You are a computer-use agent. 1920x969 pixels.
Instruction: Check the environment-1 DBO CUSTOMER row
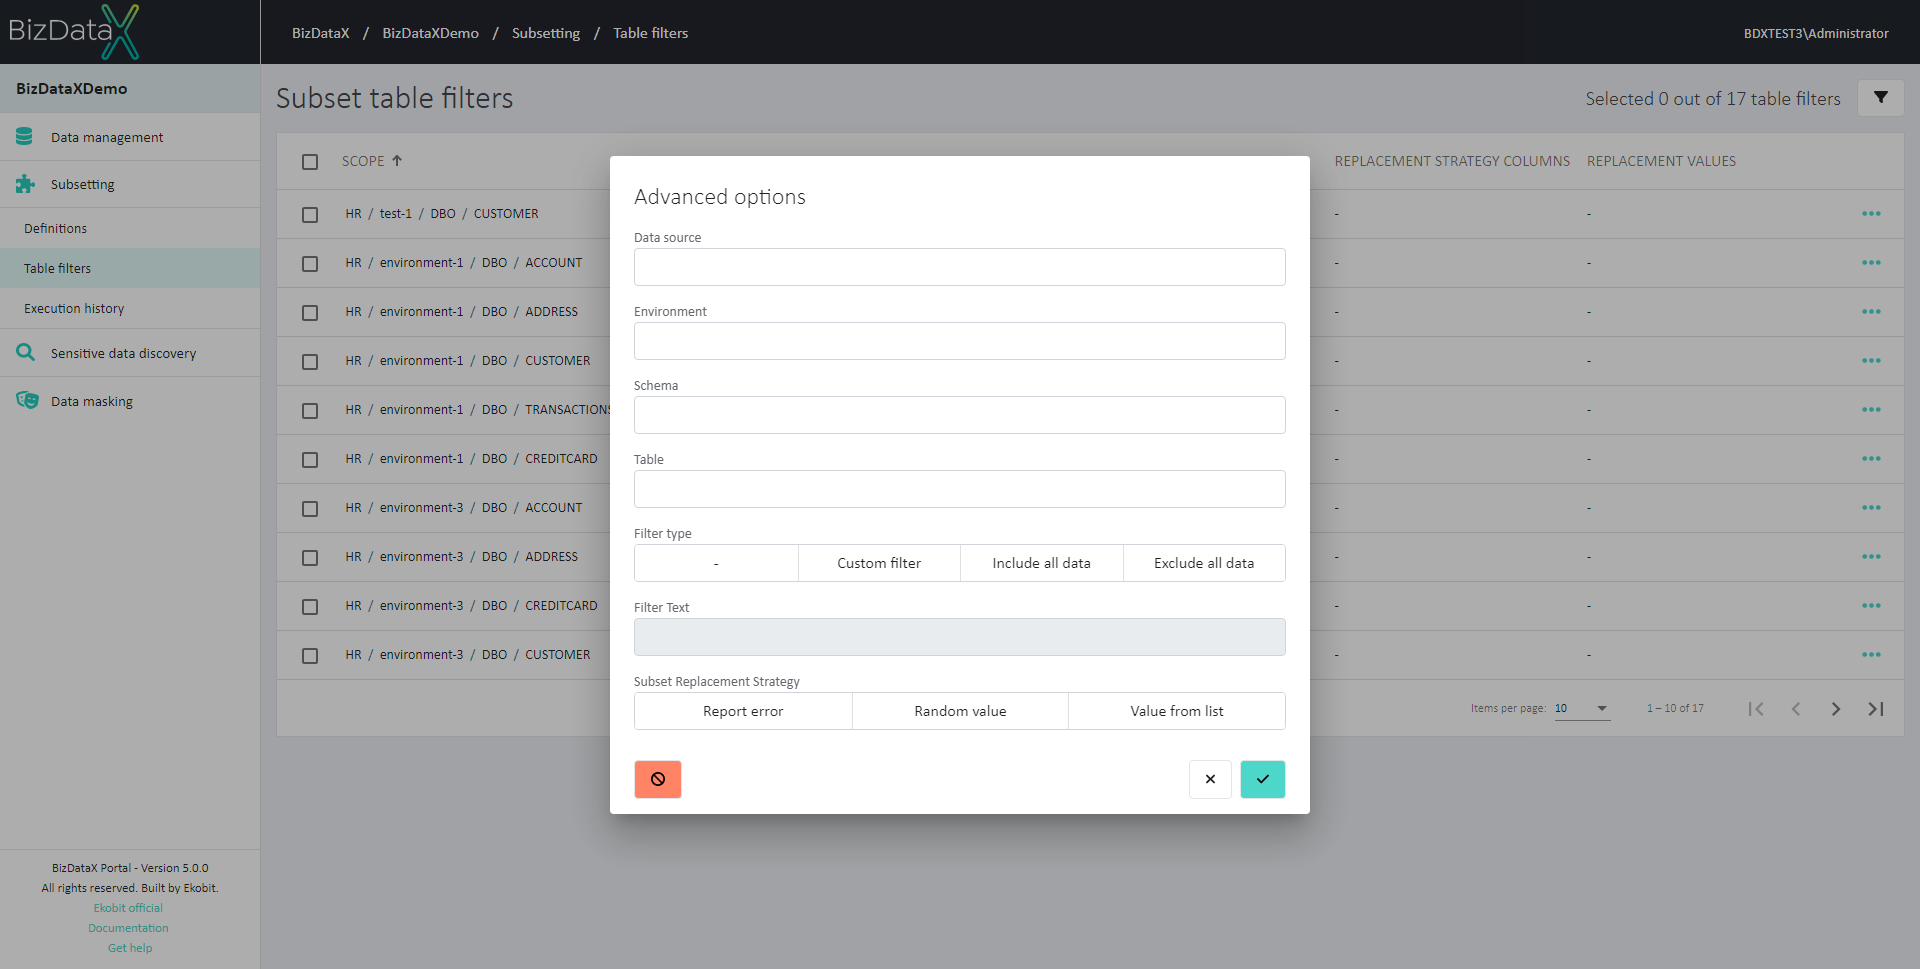pos(310,362)
